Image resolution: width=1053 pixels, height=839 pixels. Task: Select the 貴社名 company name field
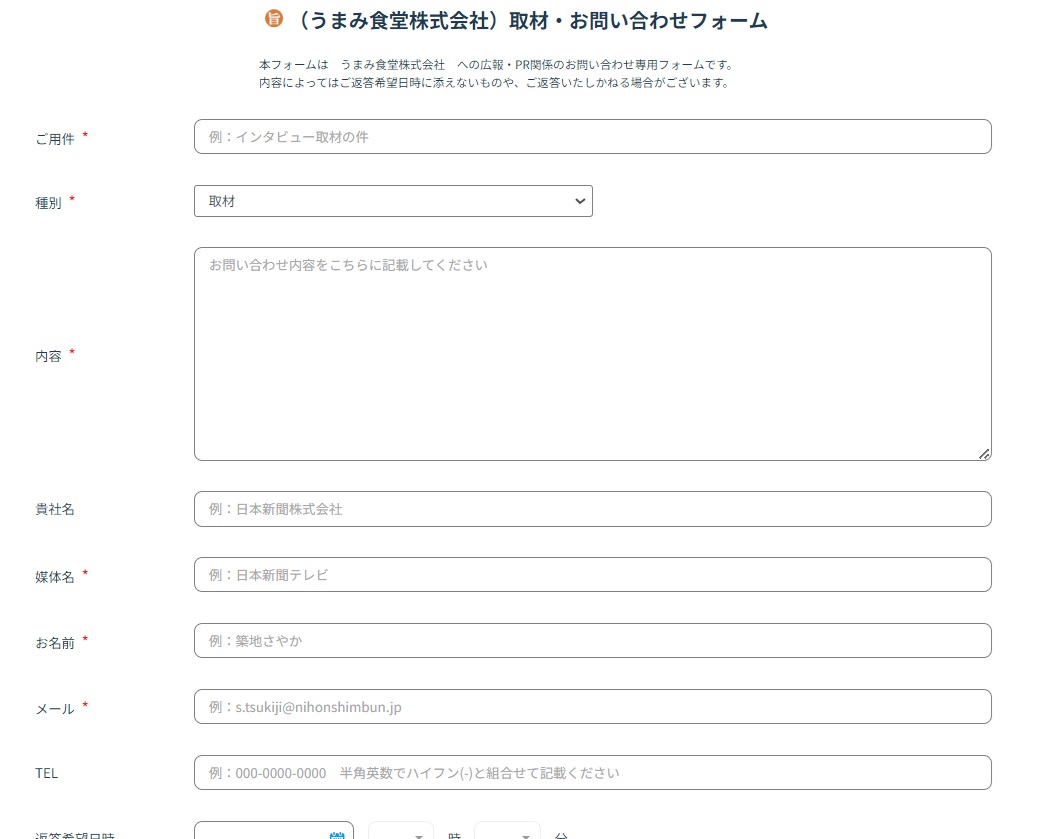pyautogui.click(x=592, y=509)
